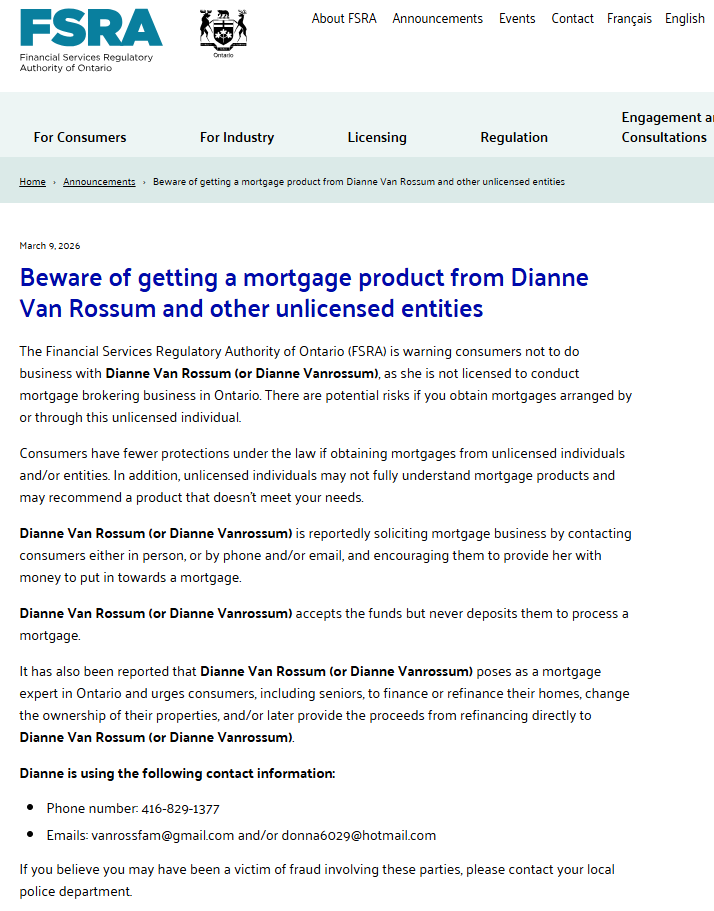Click the FSRA logo

click(x=91, y=41)
